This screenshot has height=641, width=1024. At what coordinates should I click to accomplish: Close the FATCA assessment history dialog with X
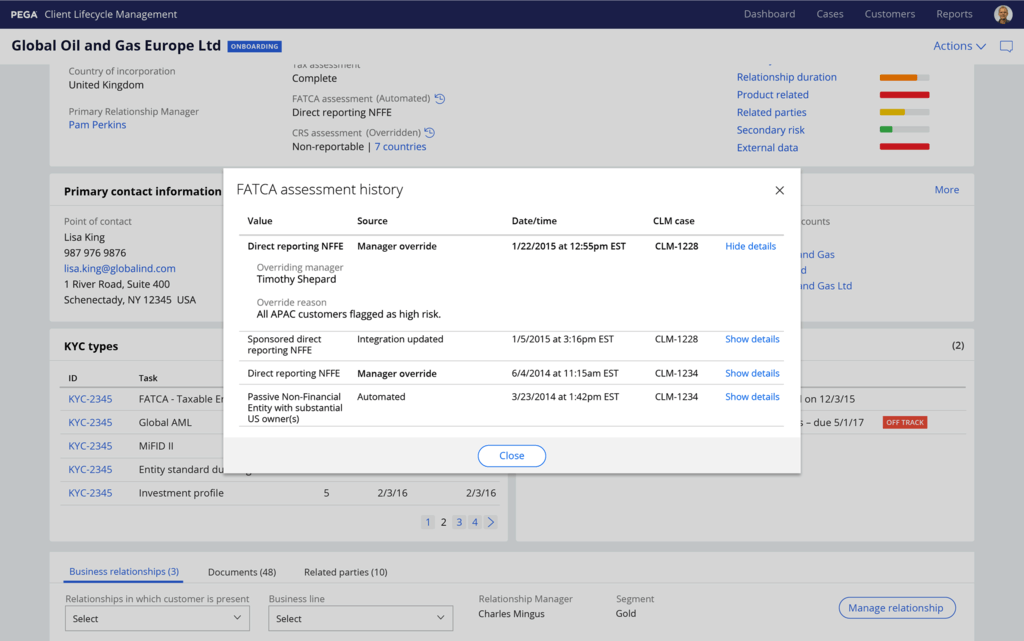[780, 190]
